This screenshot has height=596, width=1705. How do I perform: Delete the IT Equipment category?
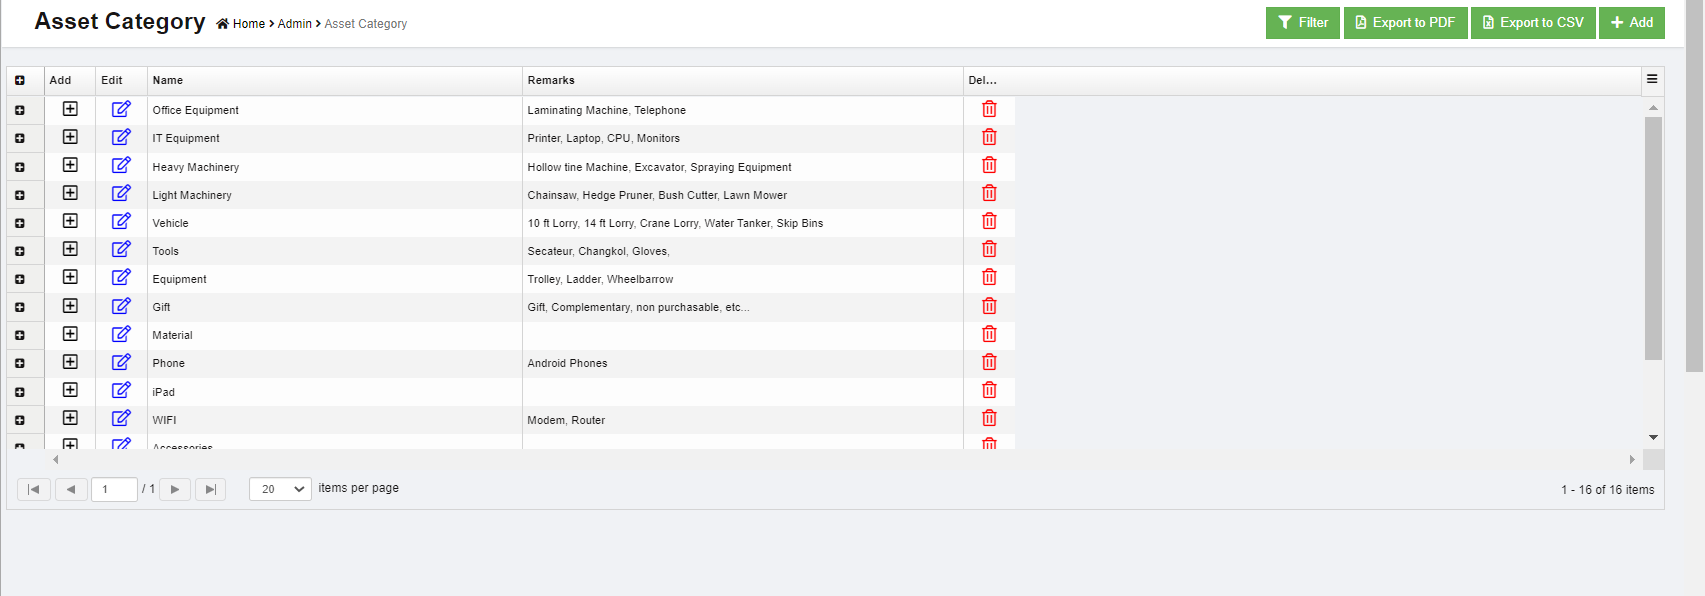(x=989, y=137)
